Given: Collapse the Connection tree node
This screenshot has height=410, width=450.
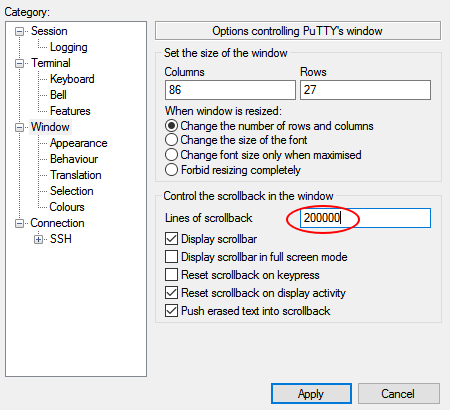Looking at the screenshot, I should (x=20, y=223).
